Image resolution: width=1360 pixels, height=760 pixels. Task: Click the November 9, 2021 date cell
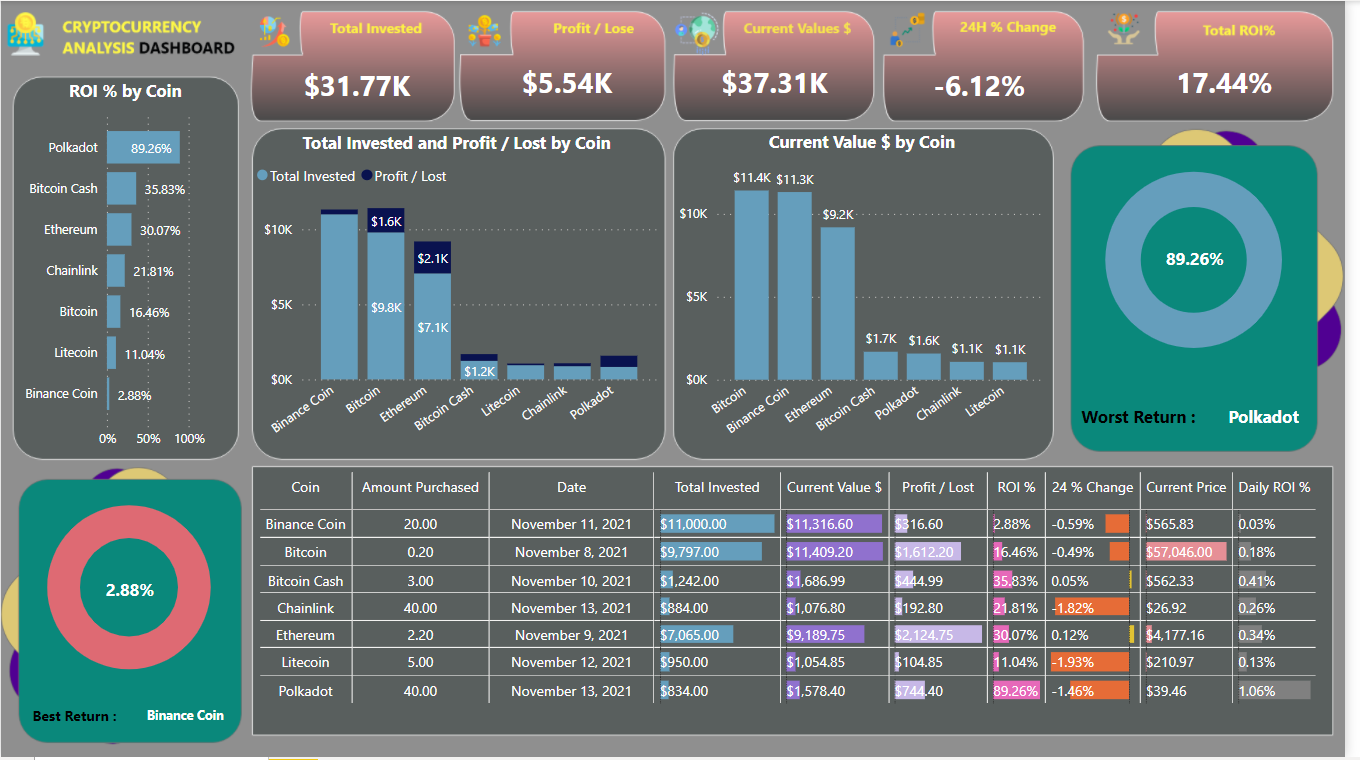click(571, 635)
